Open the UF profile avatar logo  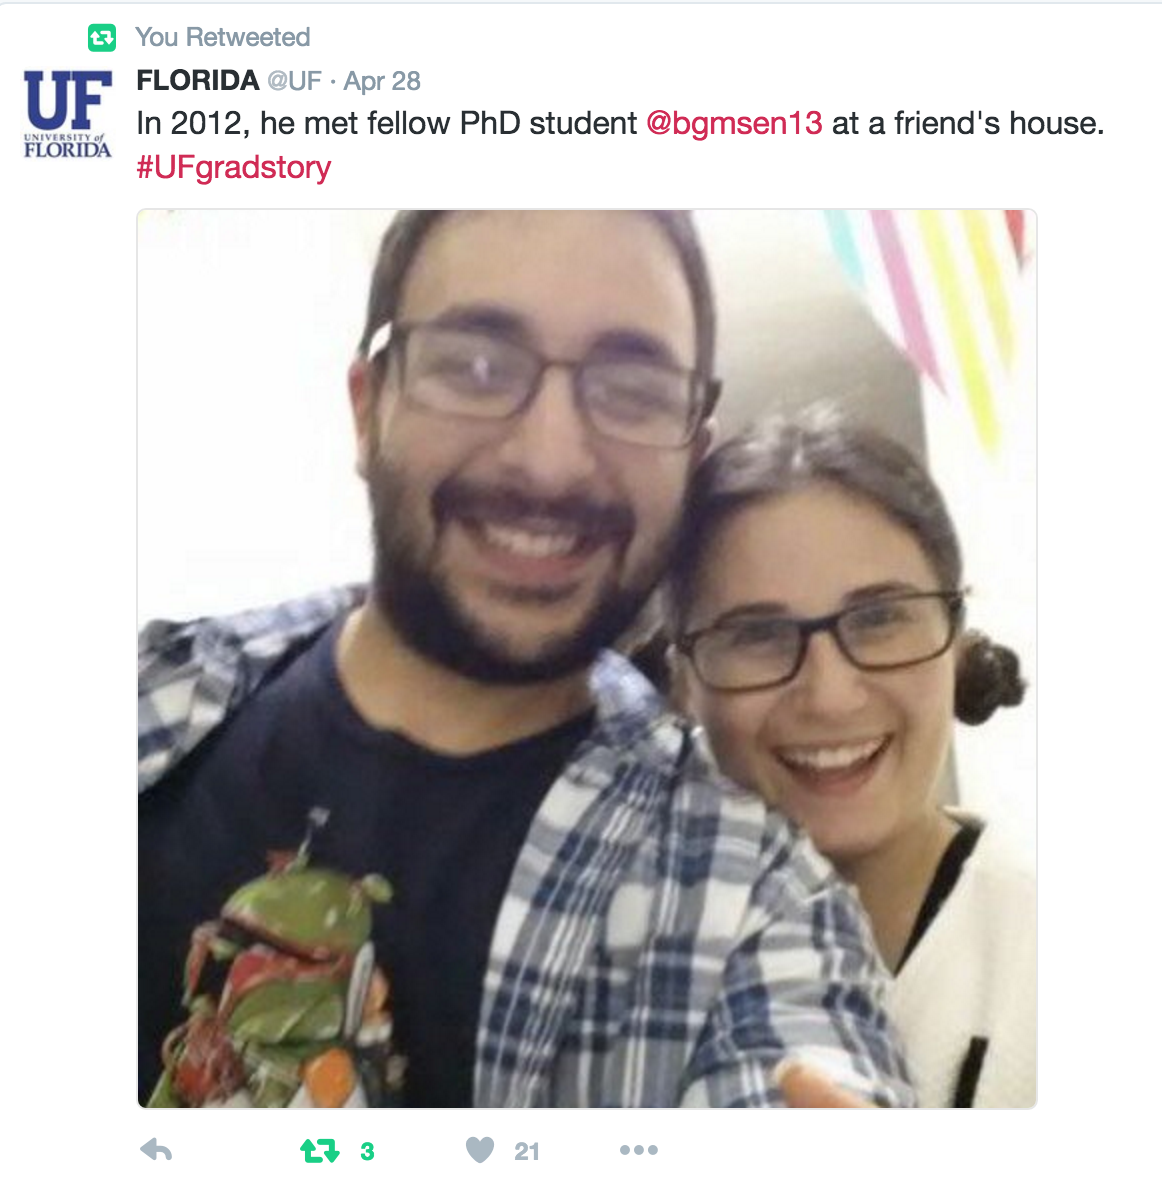pos(68,113)
